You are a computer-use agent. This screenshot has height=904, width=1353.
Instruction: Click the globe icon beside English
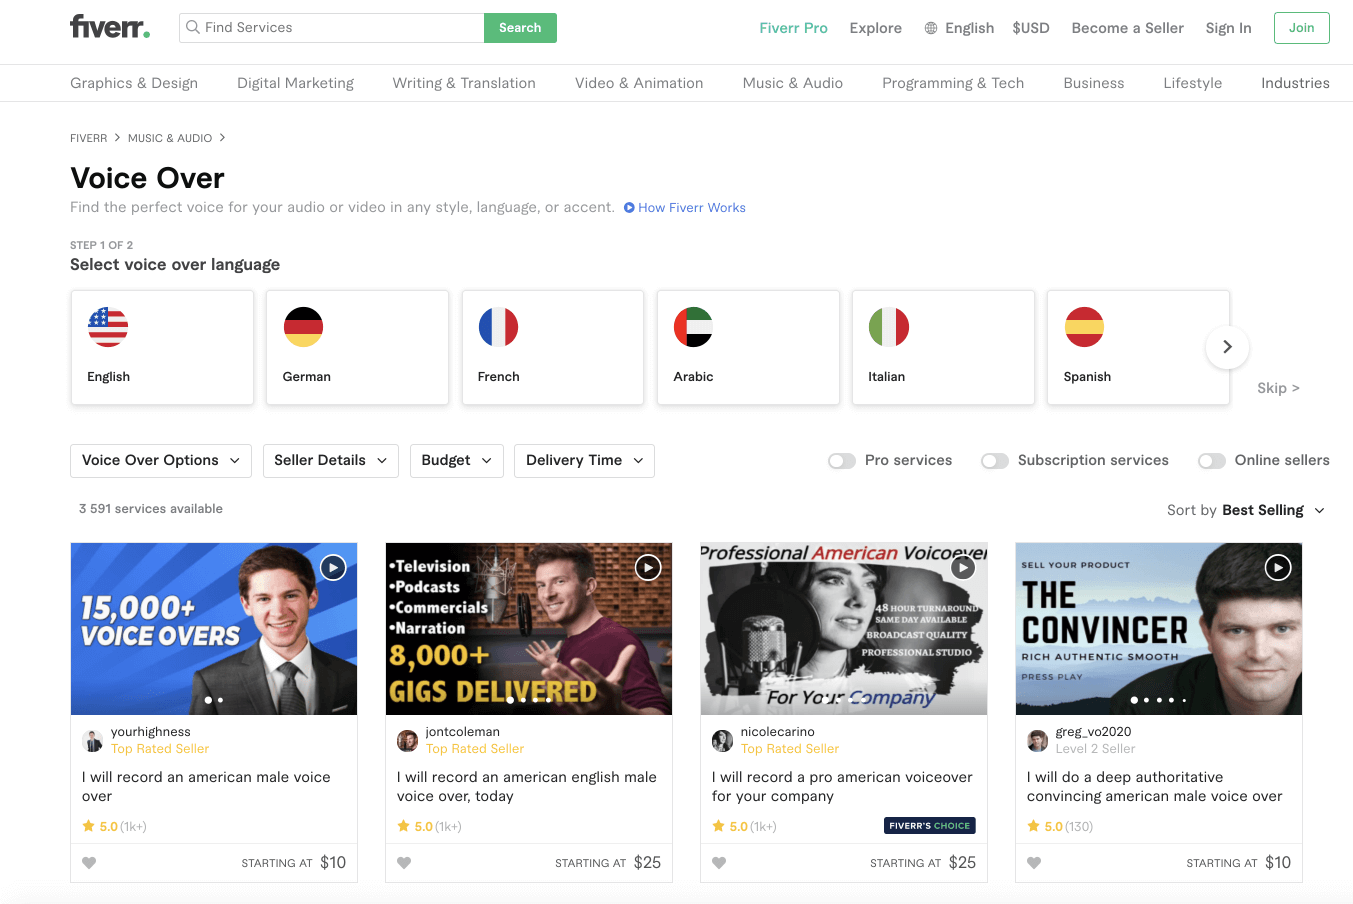click(x=931, y=28)
